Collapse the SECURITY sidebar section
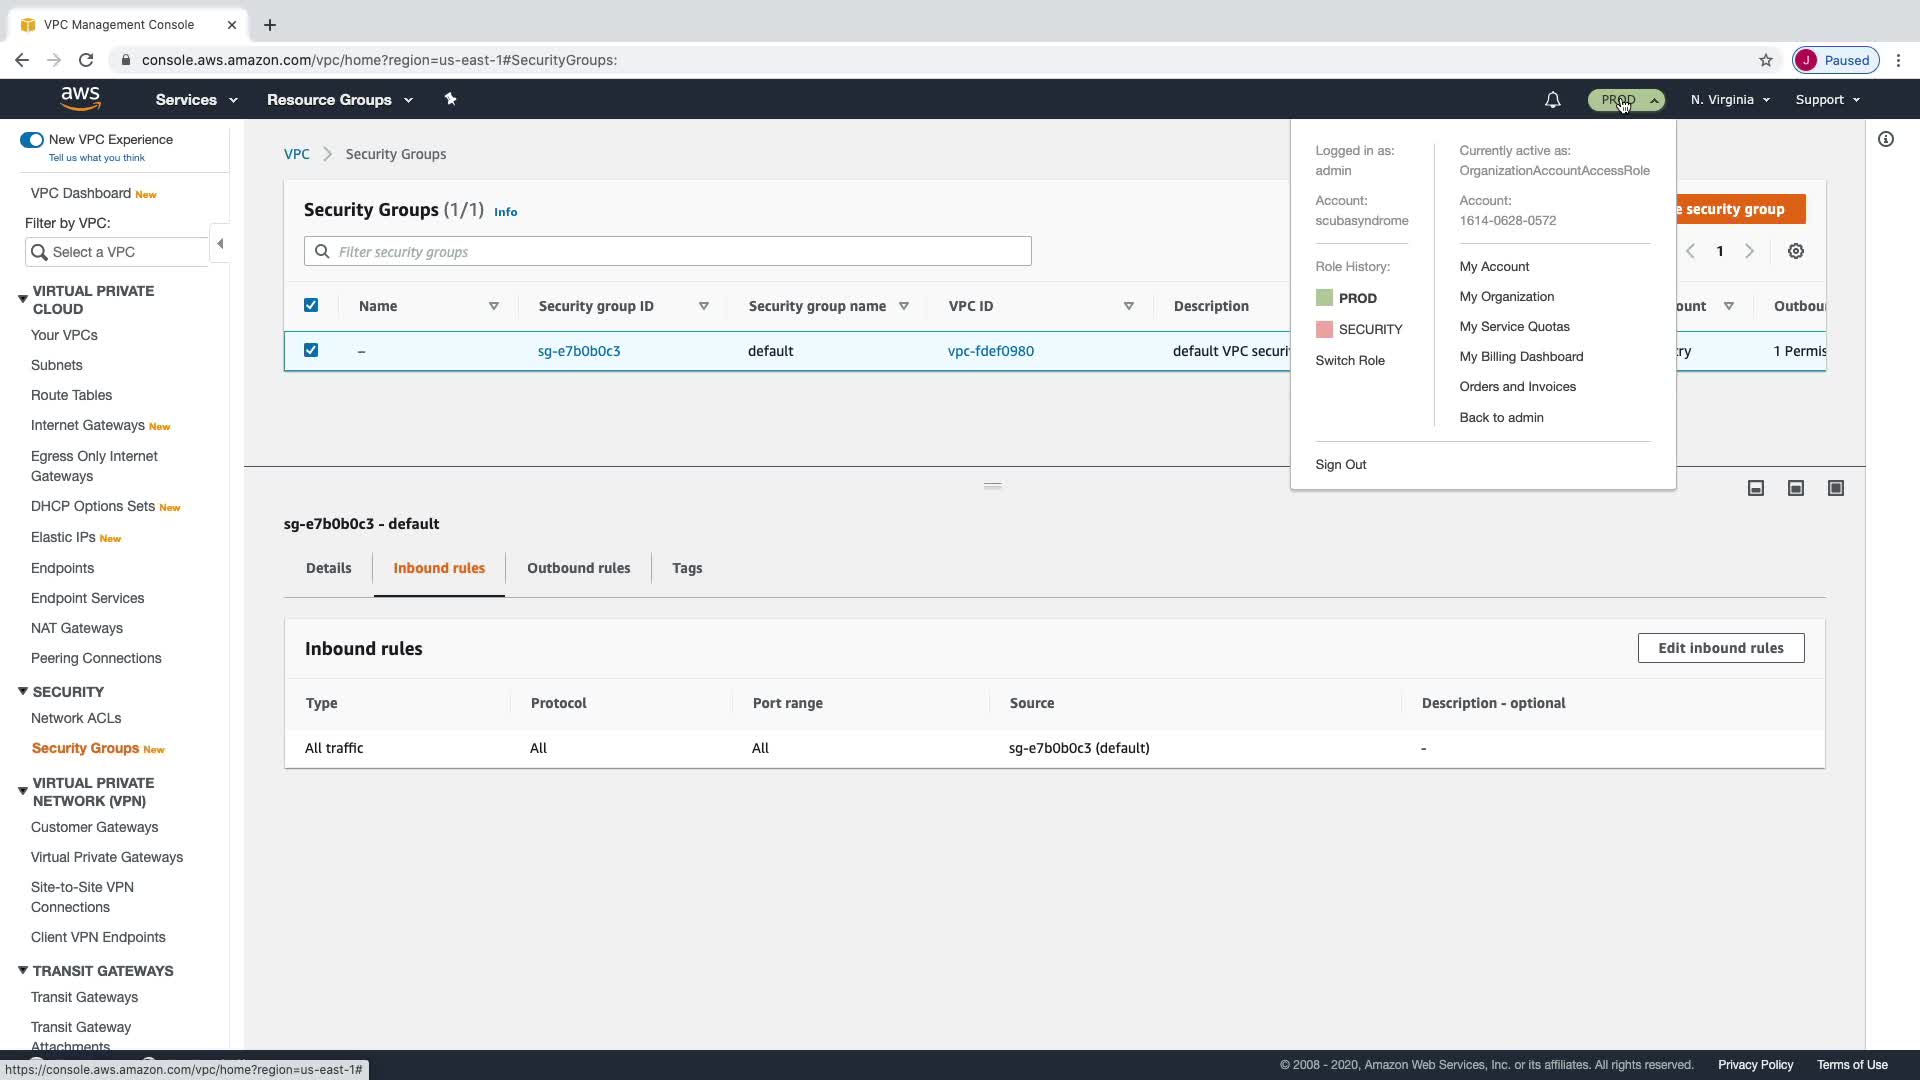The height and width of the screenshot is (1080, 1920). 23,692
